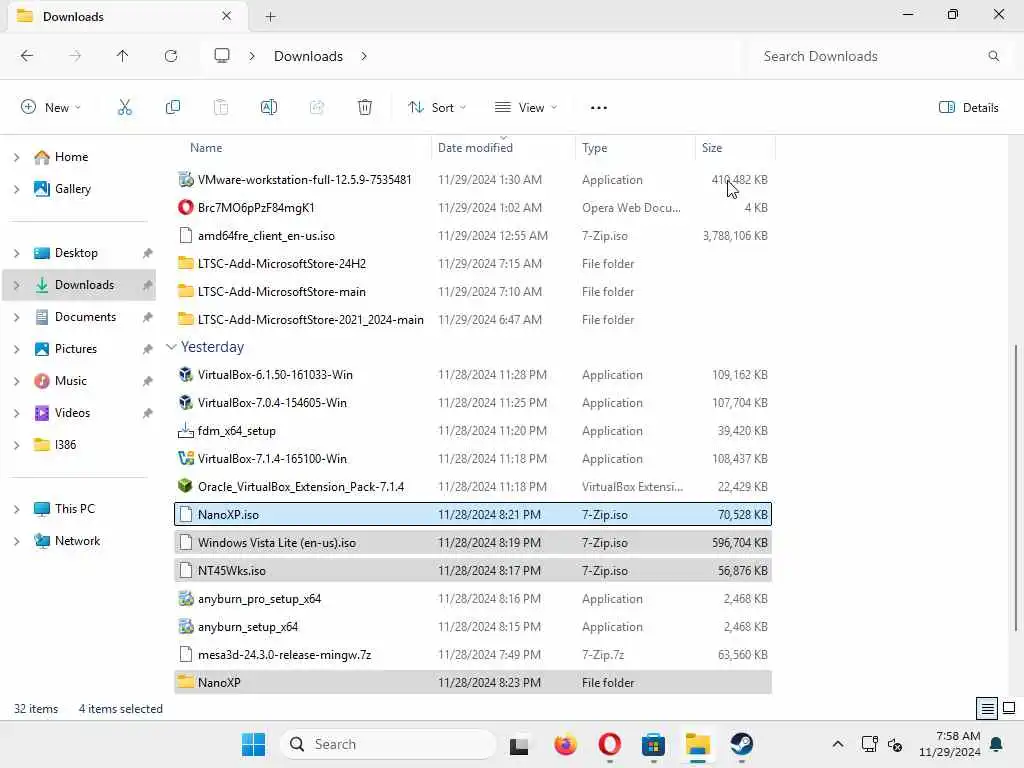Viewport: 1024px width, 768px height.
Task: Open Steam from the taskbar
Action: coord(741,744)
